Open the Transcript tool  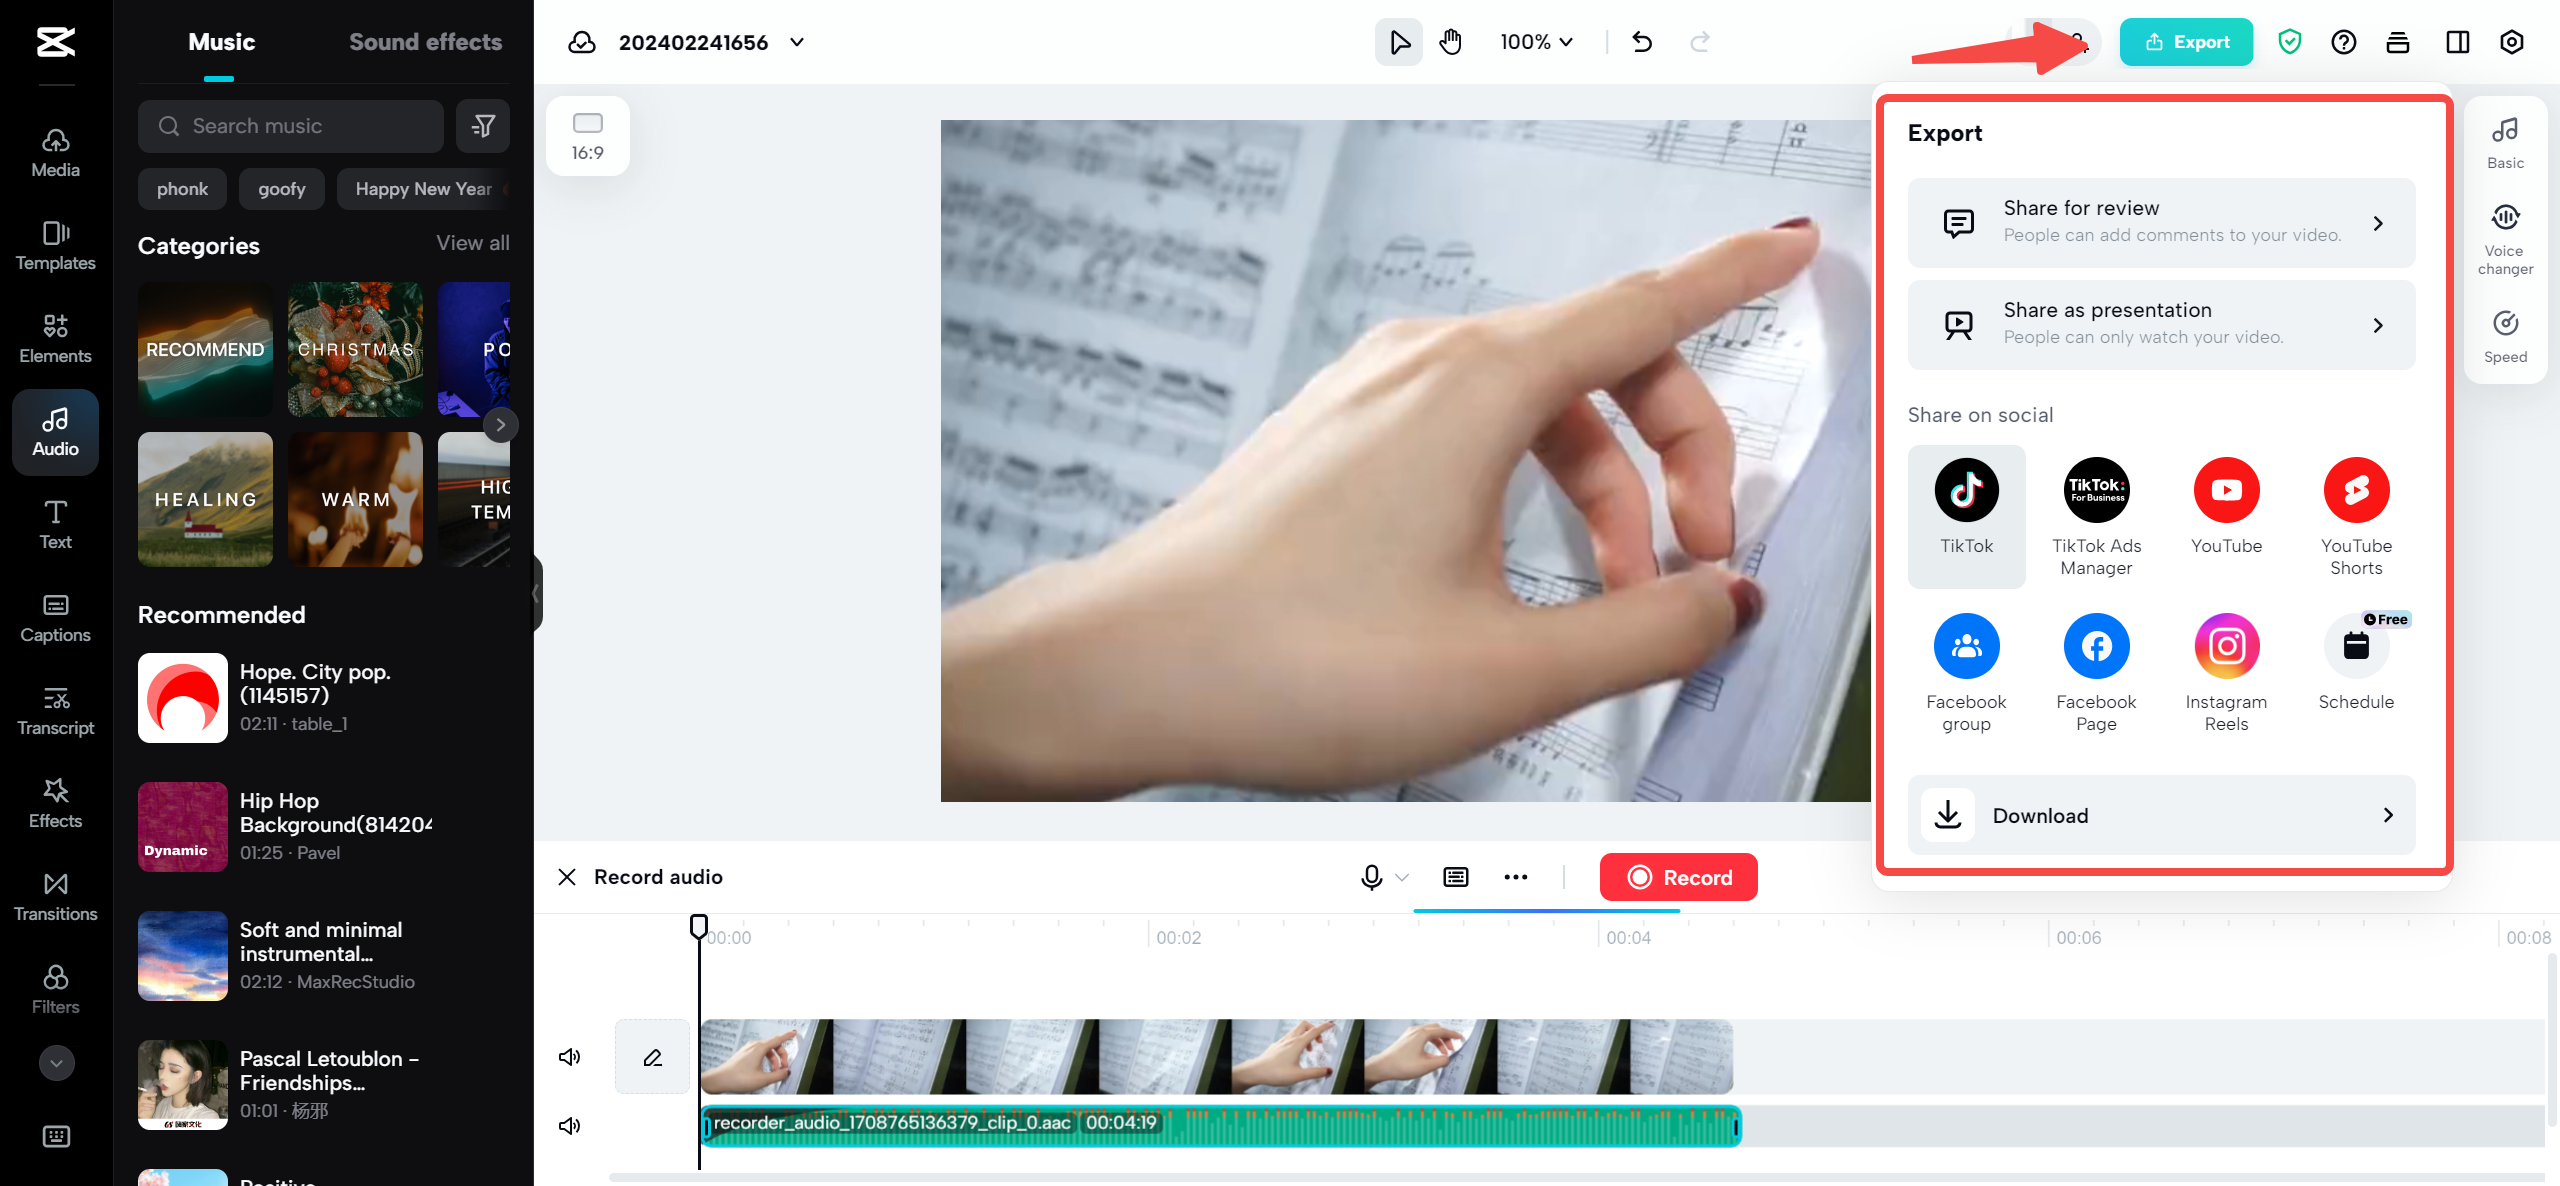55,711
